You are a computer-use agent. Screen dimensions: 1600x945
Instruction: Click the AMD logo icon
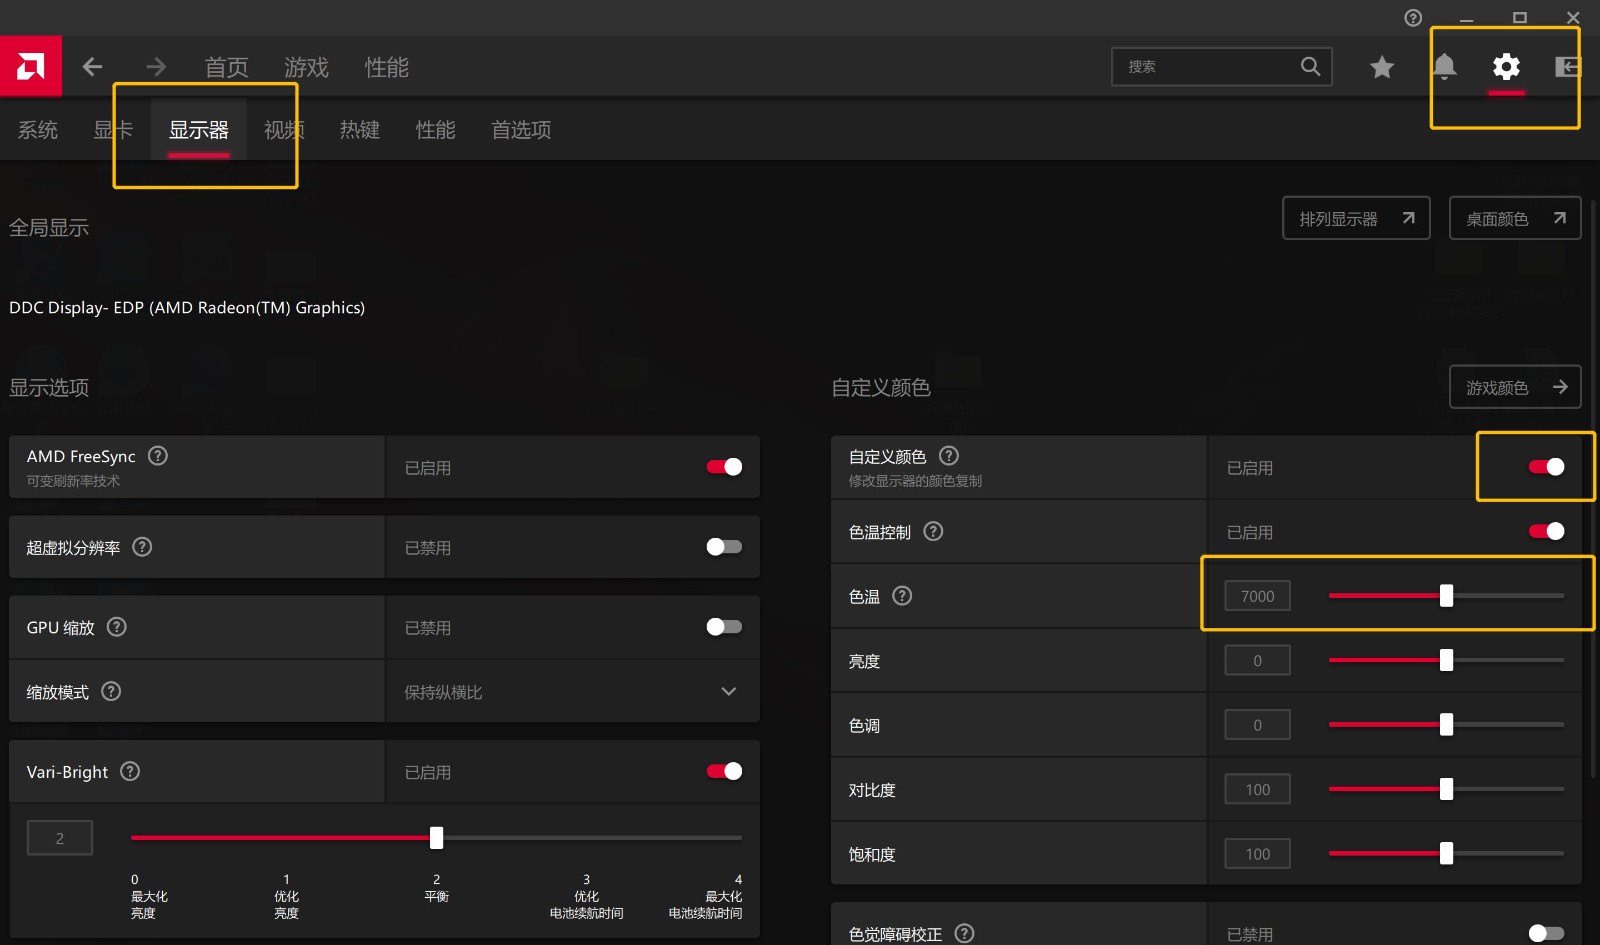[31, 67]
